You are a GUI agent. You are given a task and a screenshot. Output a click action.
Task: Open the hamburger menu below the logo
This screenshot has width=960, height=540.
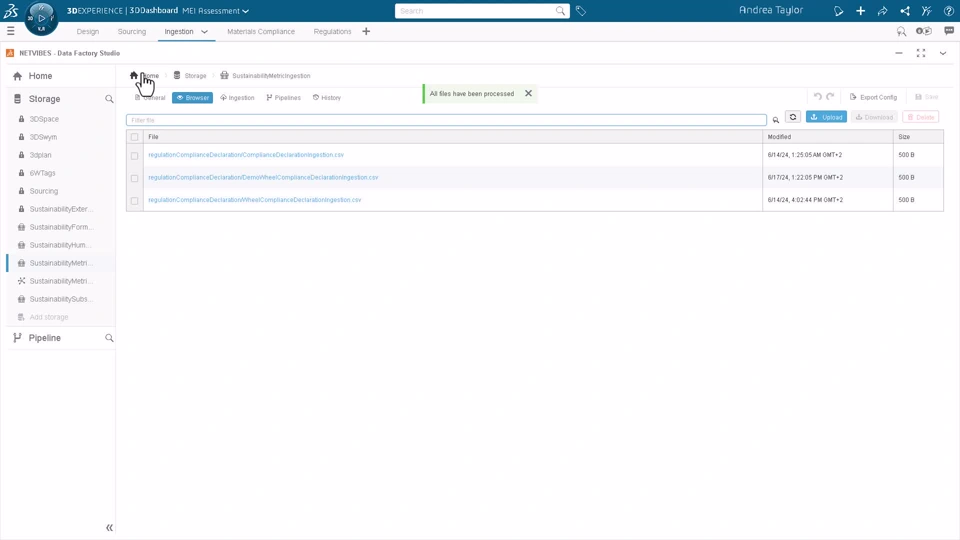tap(10, 31)
